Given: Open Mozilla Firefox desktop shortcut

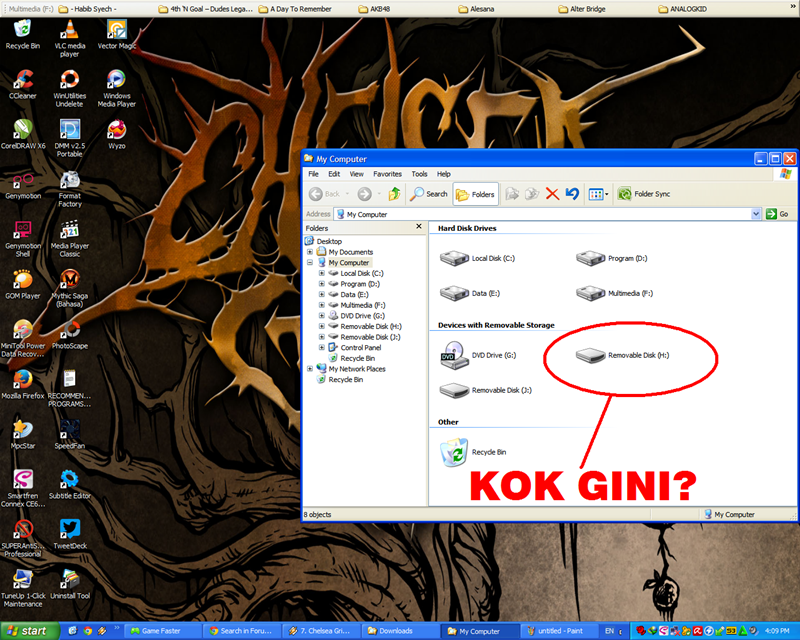Looking at the screenshot, I should (22, 384).
